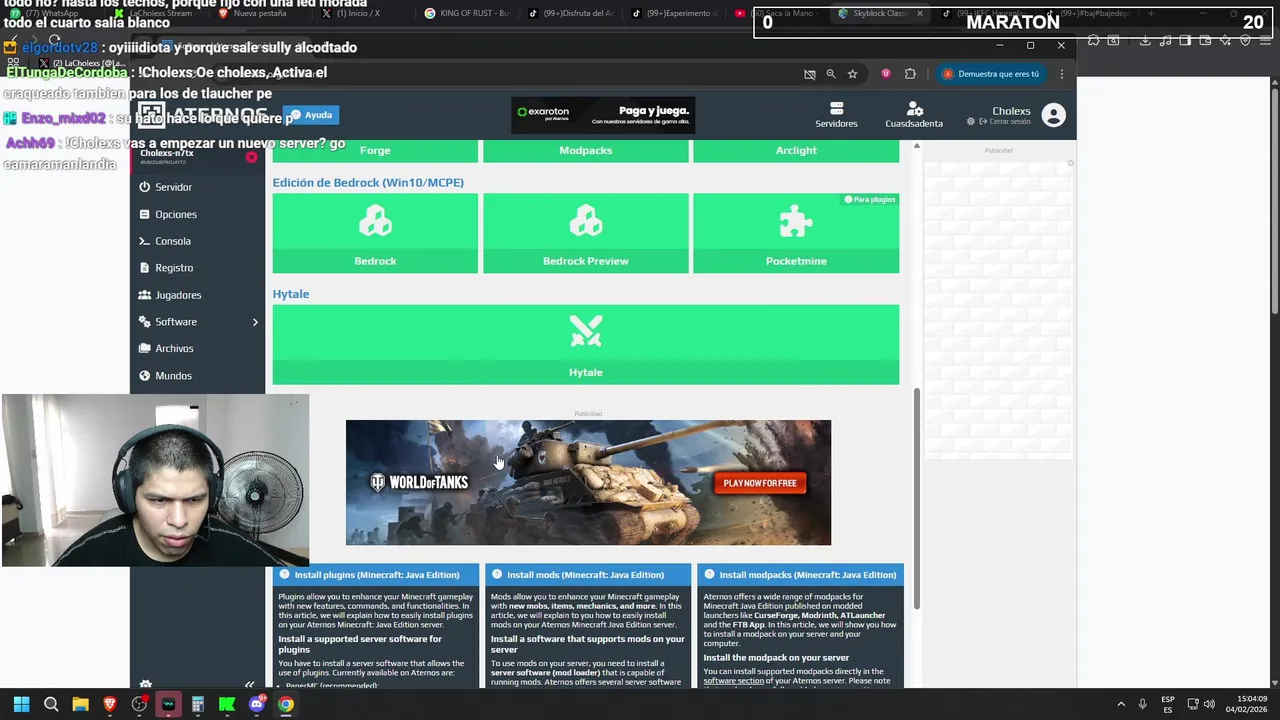Open Install plugins Java Edition article
1280x720 pixels.
(x=376, y=575)
